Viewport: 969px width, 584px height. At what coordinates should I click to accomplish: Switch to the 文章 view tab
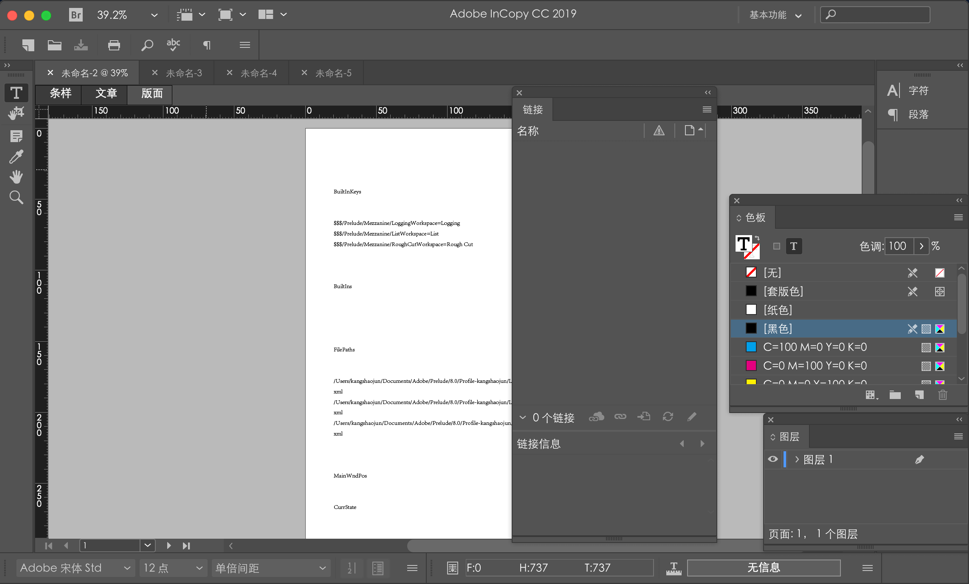[x=106, y=93]
